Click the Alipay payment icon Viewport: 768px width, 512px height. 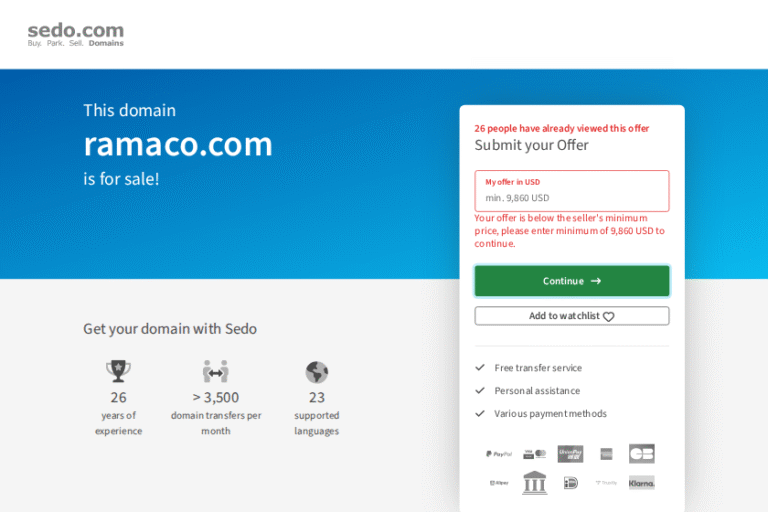(499, 483)
